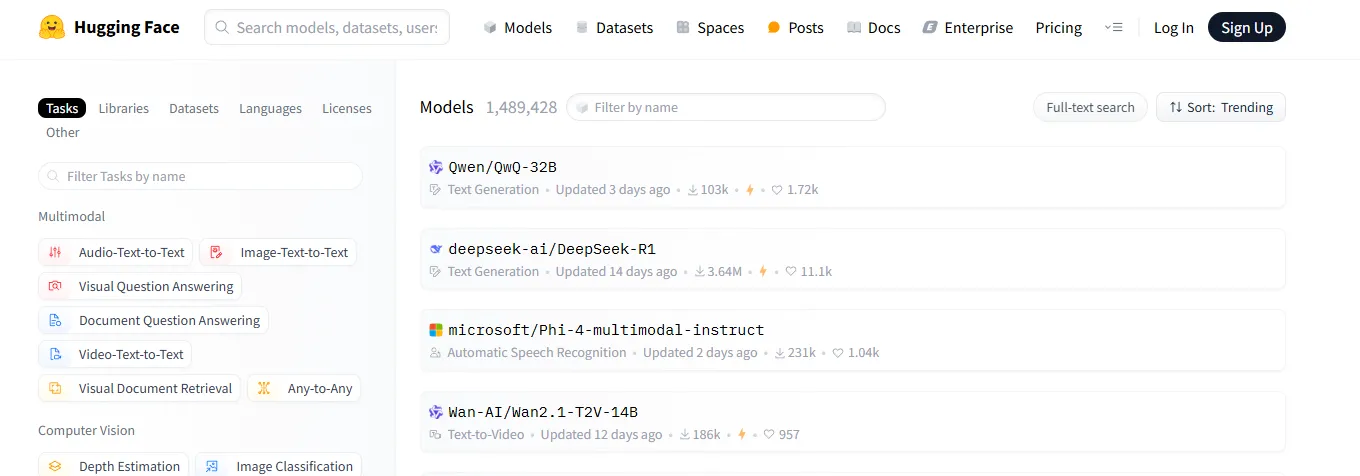Click the DeepSeek whale avatar icon
The height and width of the screenshot is (476, 1360).
pyautogui.click(x=436, y=249)
